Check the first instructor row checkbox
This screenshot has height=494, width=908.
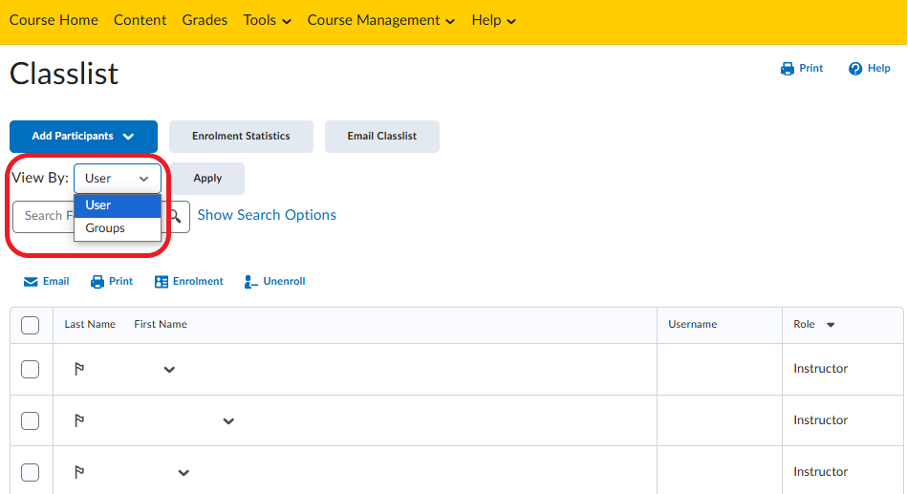coord(30,369)
